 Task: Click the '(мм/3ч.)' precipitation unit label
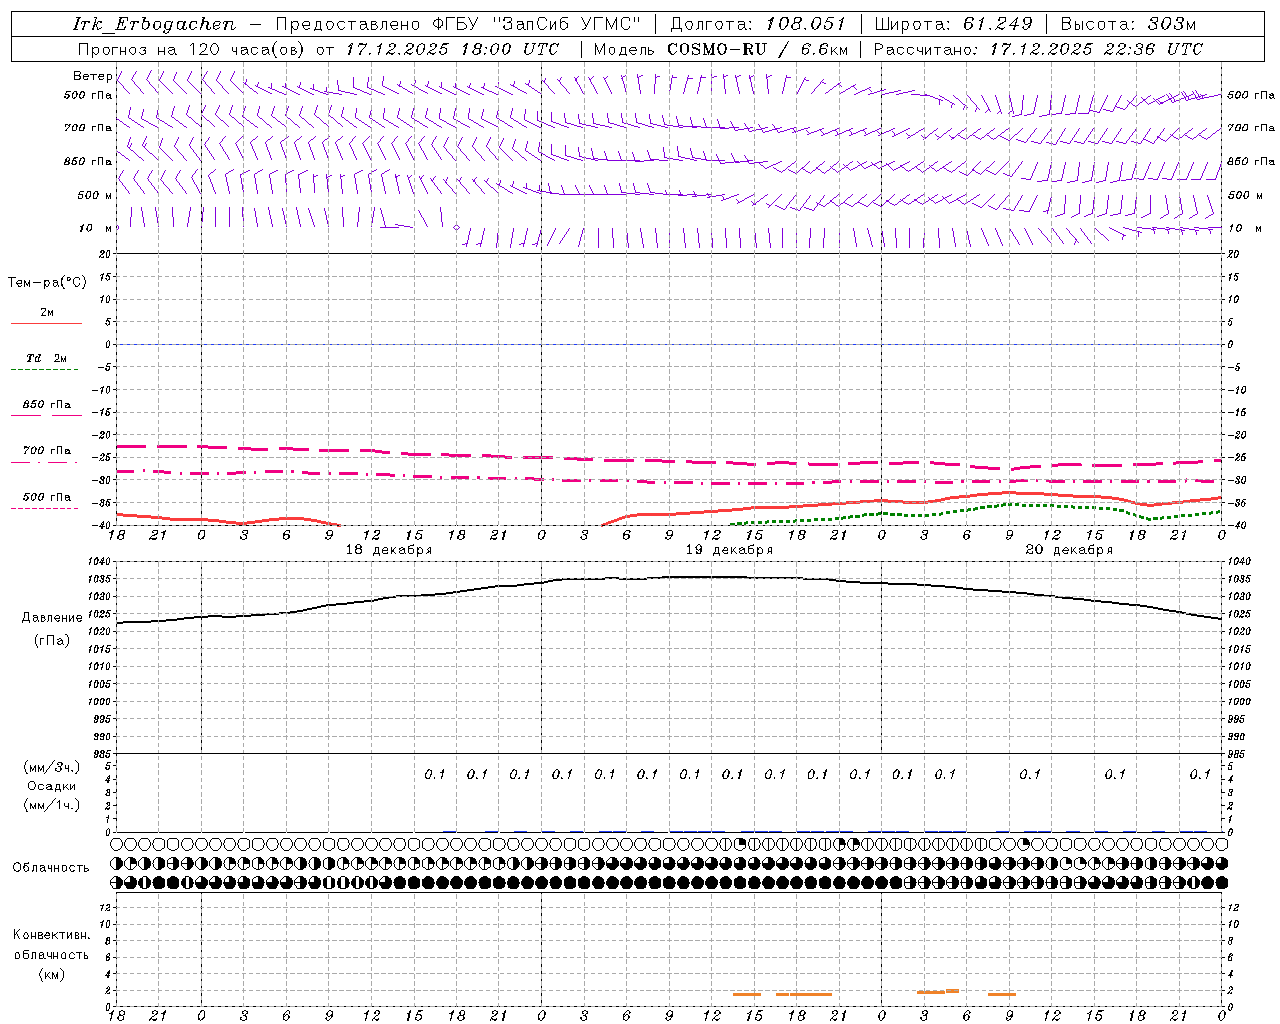52,767
